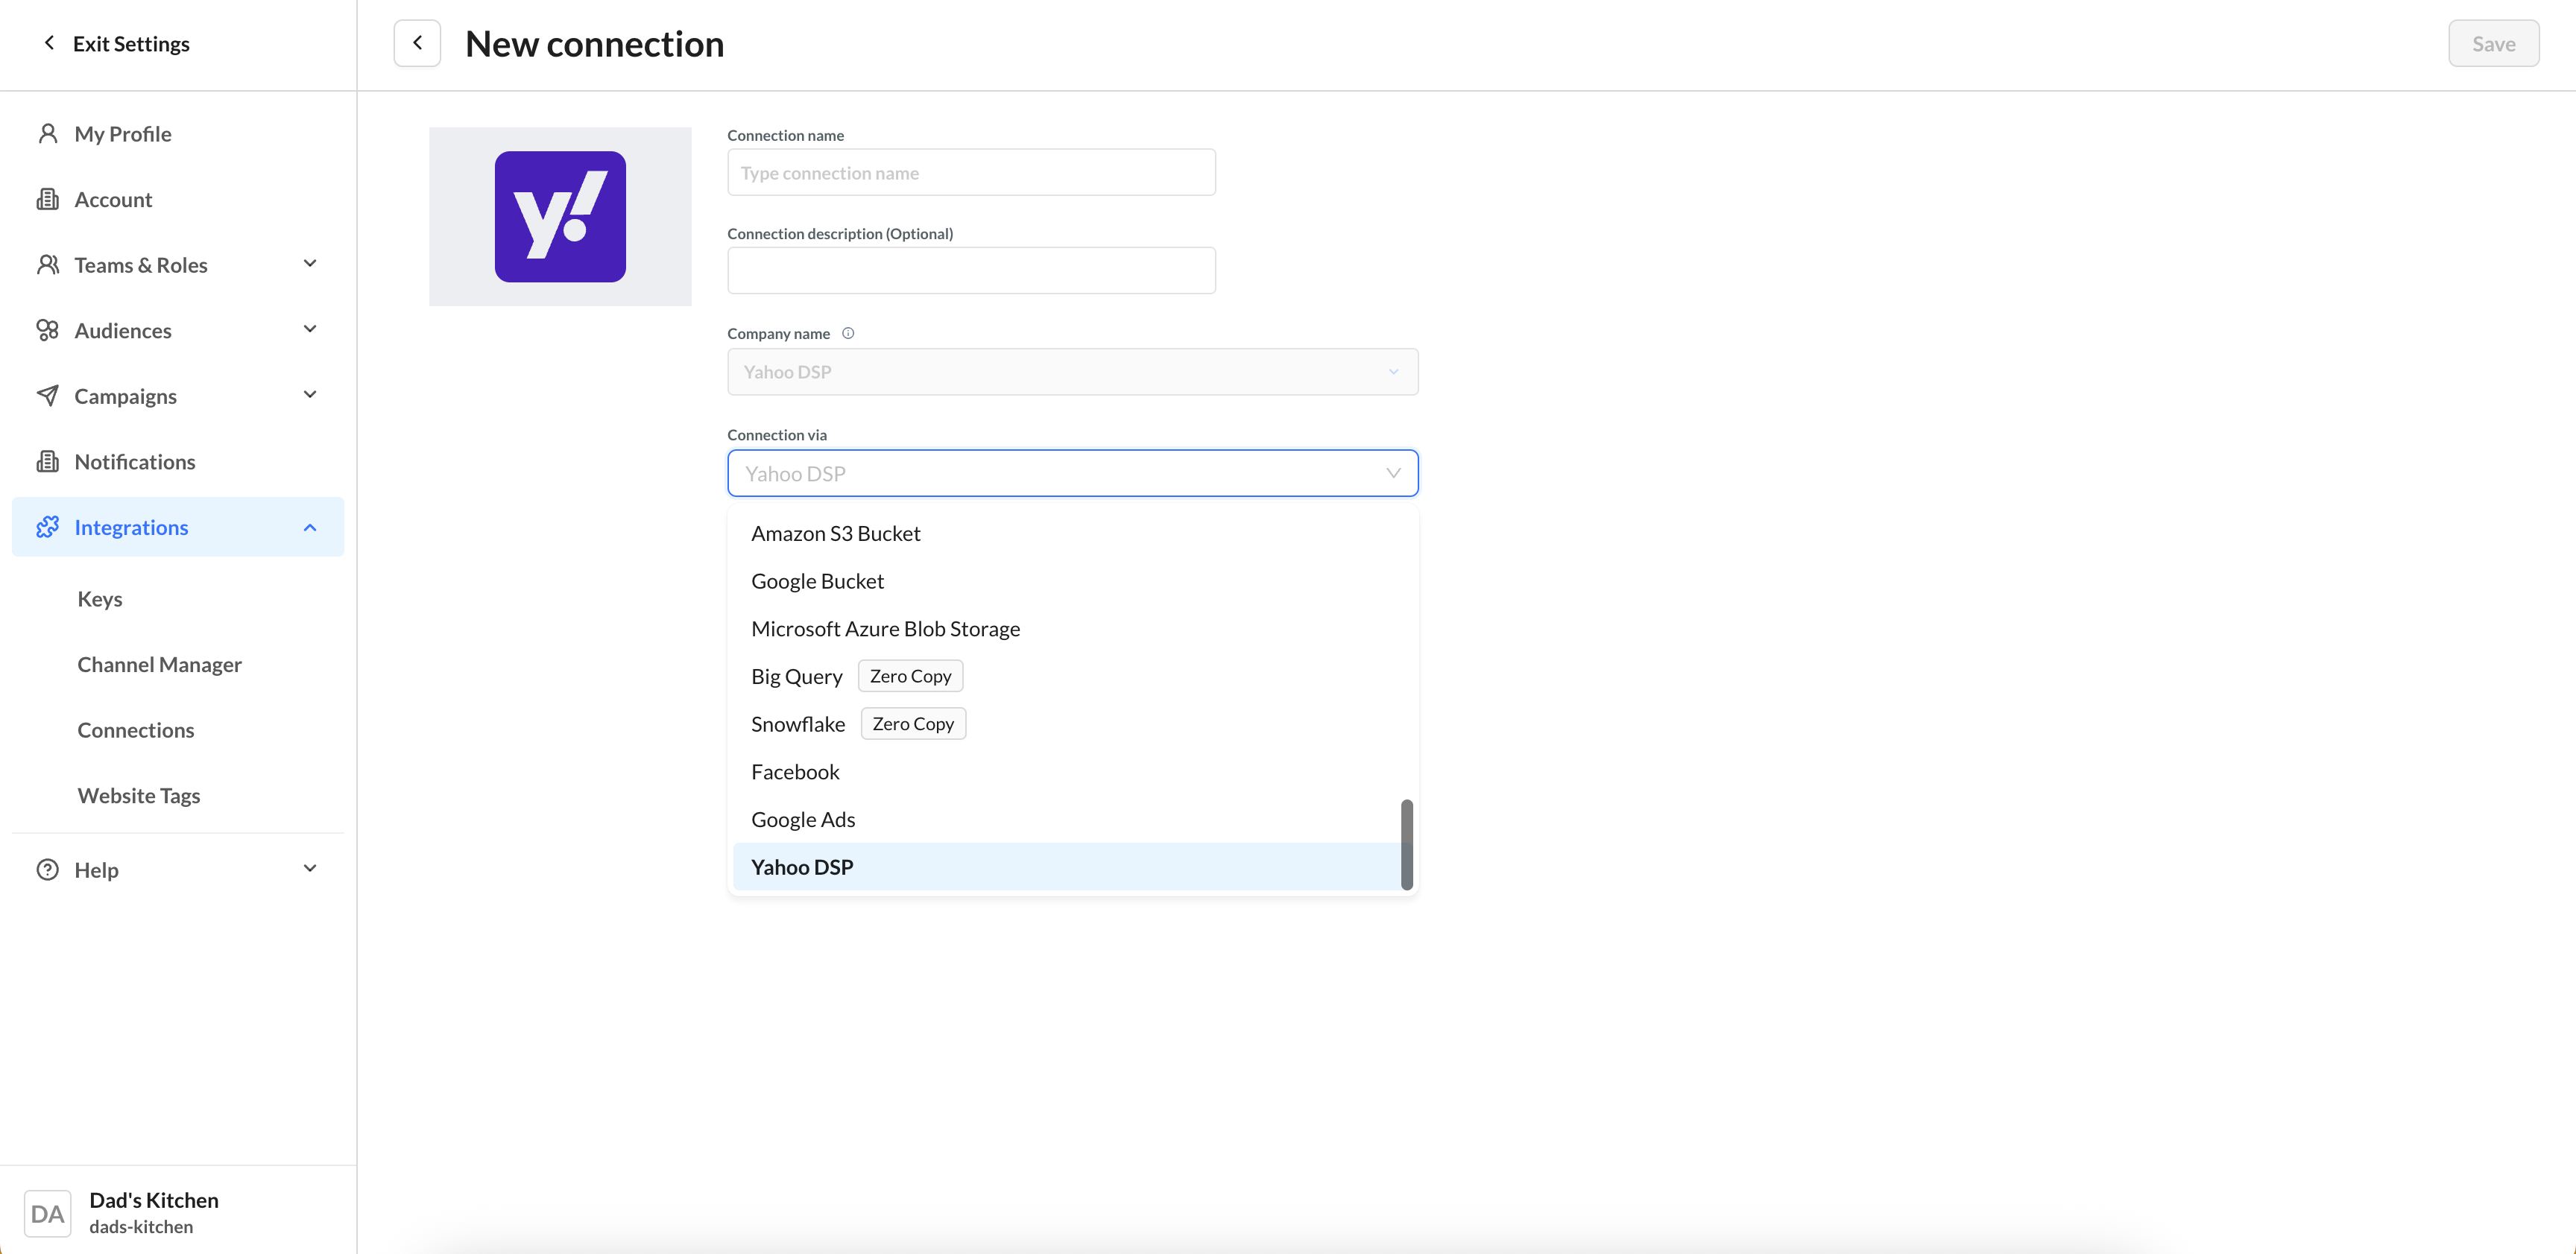Click the dropdown list scrollbar

pos(1406,844)
